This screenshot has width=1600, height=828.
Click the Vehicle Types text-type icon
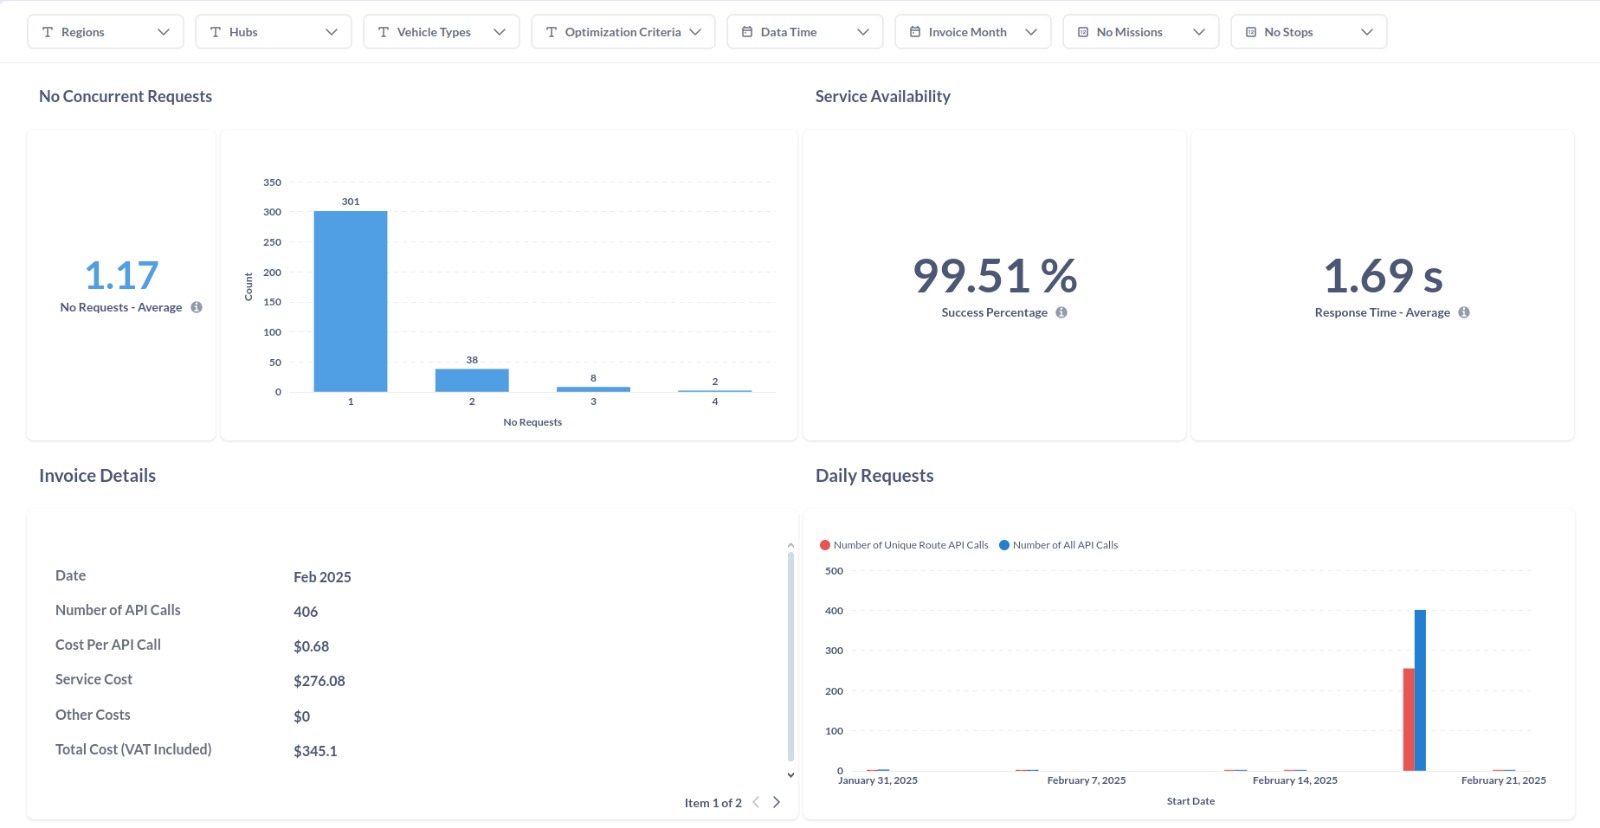[x=383, y=32]
